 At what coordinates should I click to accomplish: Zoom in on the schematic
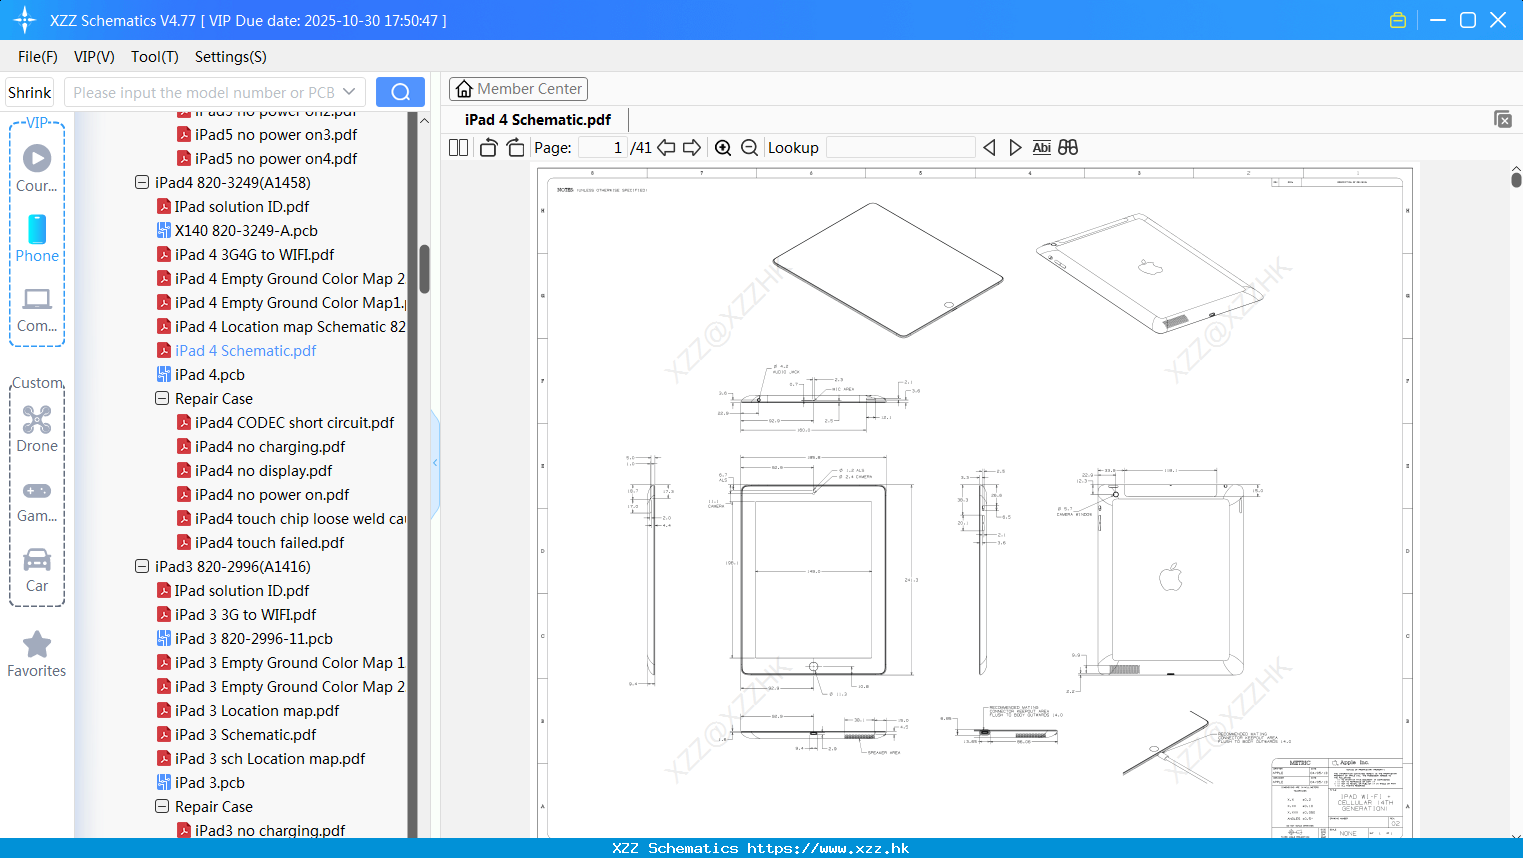(723, 148)
